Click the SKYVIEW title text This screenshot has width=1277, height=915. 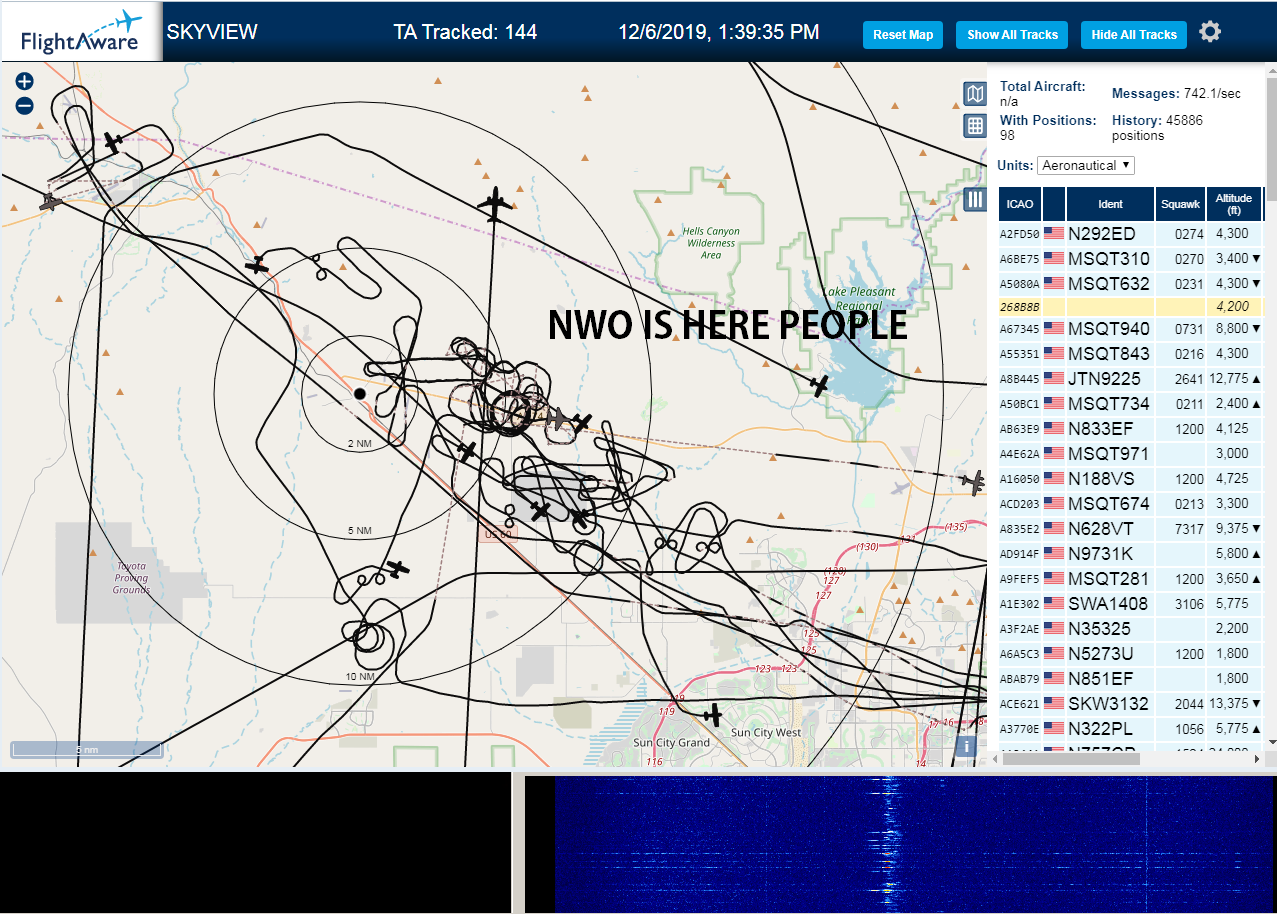[x=212, y=32]
